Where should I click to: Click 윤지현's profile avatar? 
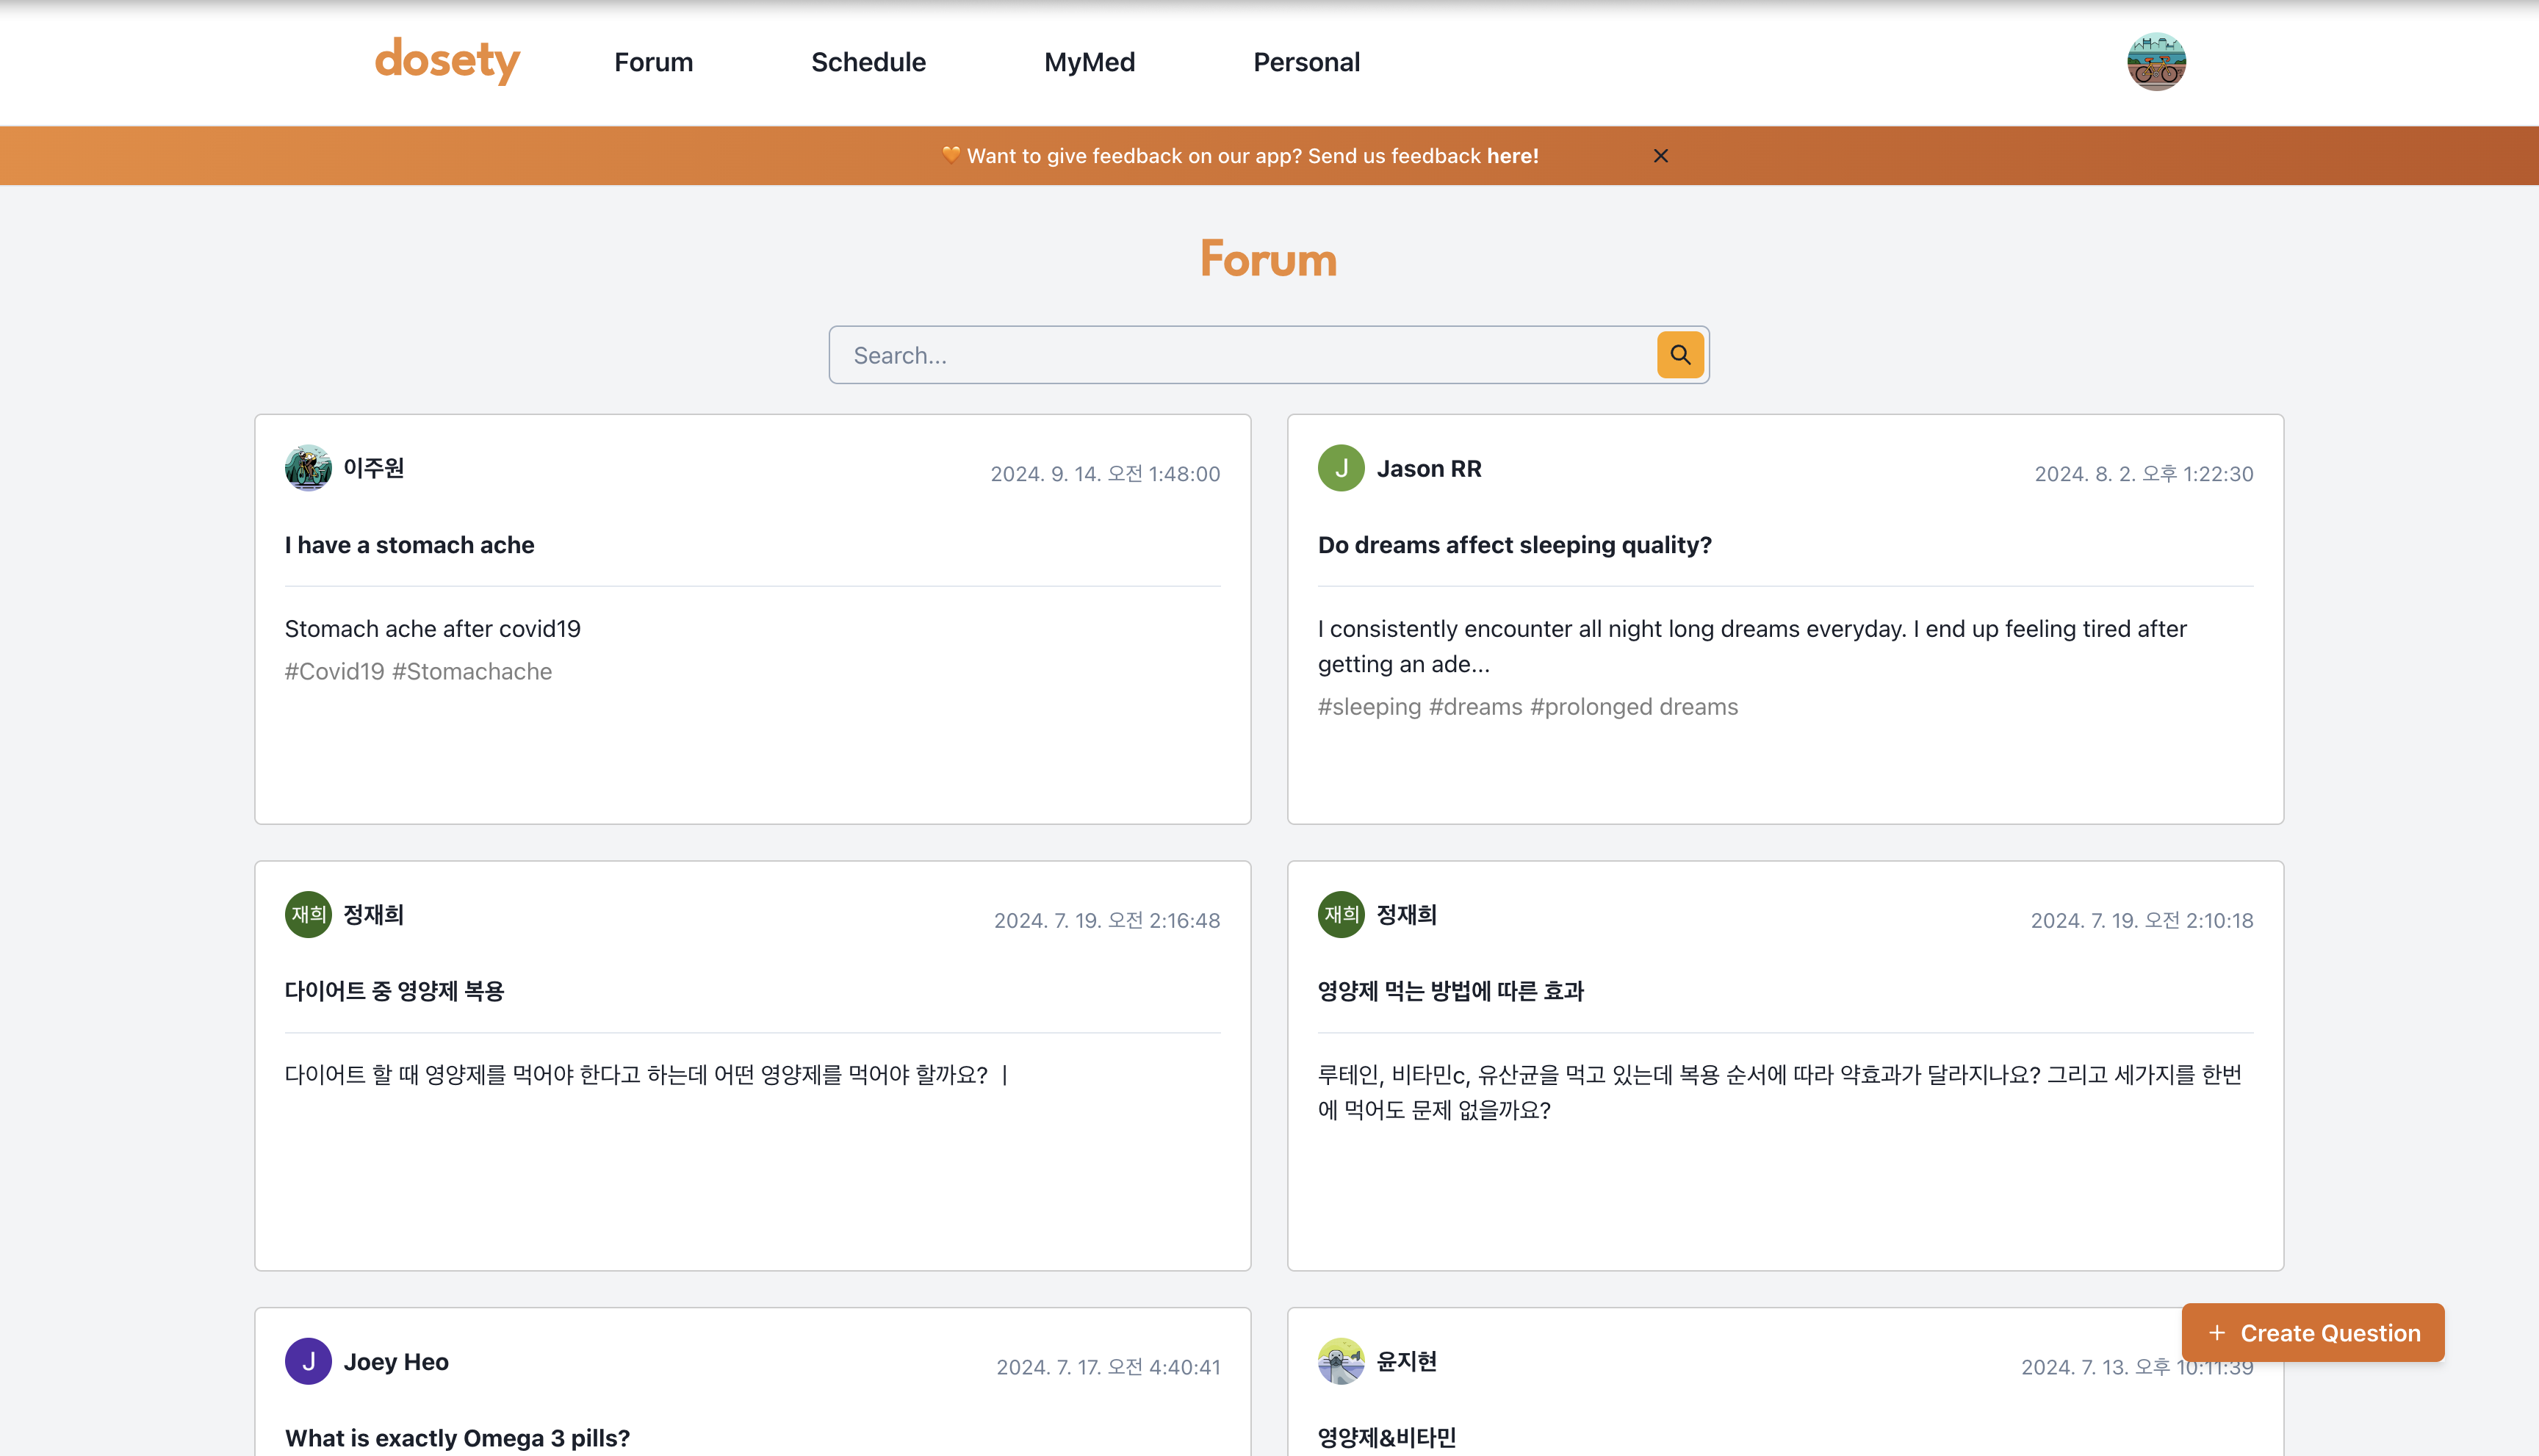1341,1362
